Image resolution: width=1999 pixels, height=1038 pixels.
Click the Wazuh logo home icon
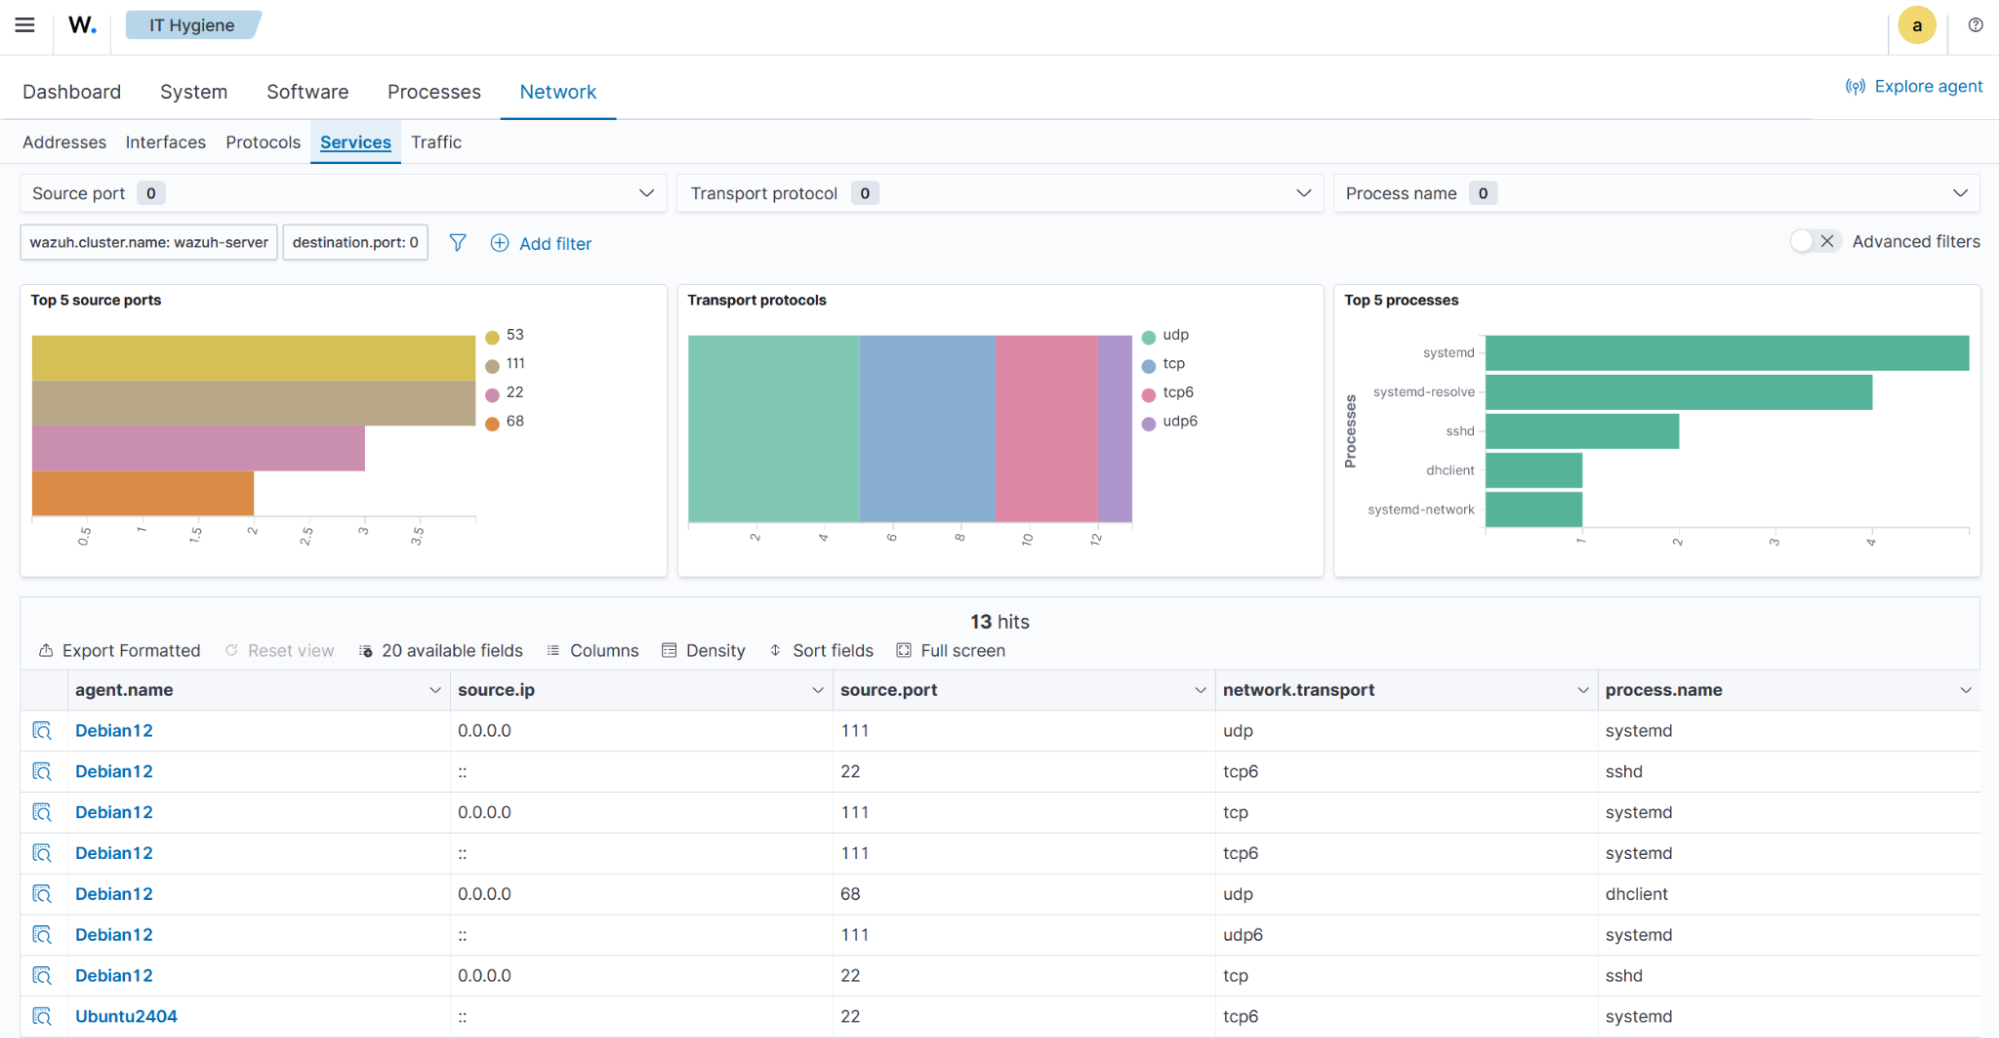82,25
